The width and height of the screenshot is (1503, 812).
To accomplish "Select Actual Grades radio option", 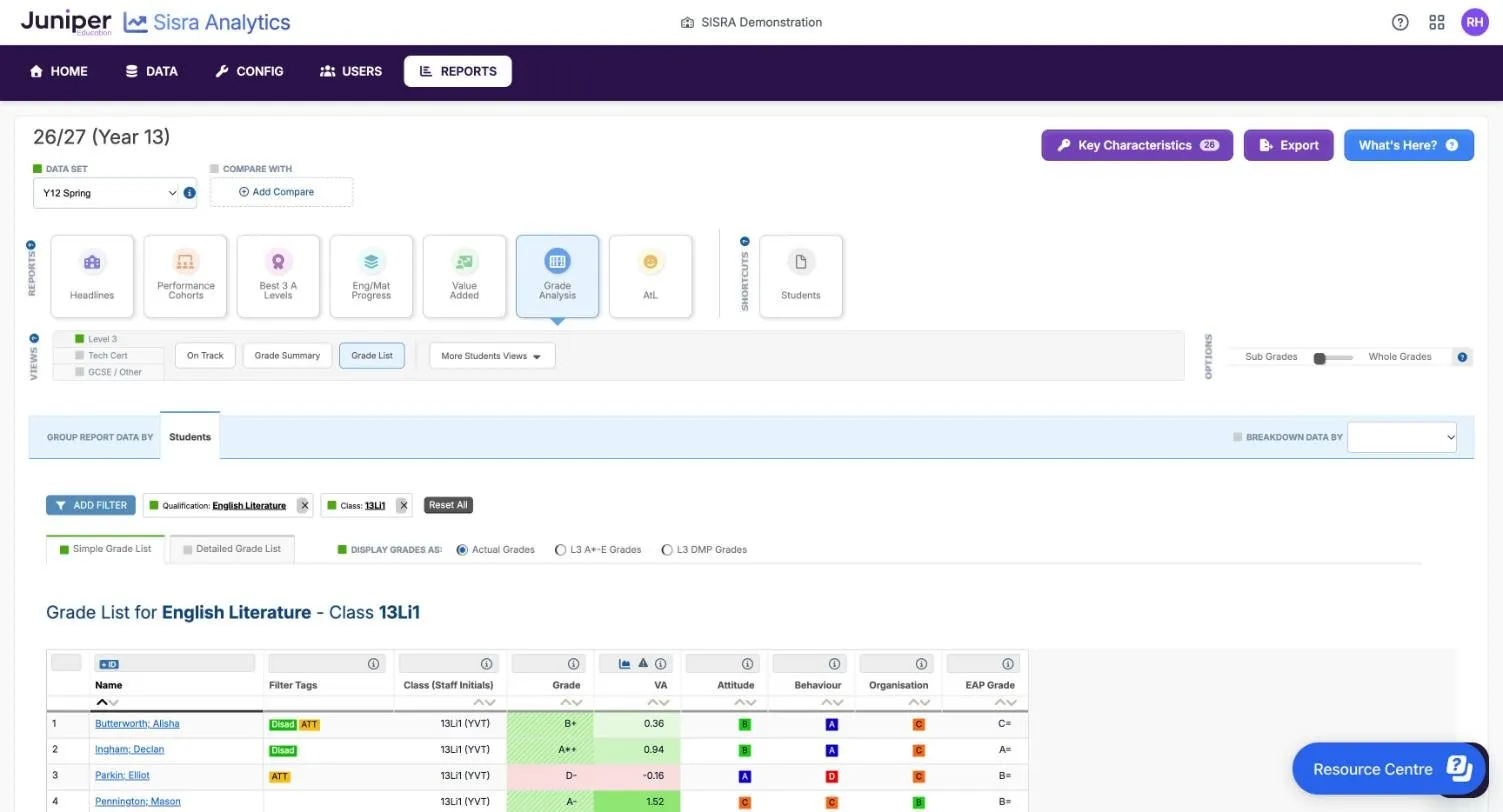I will (x=462, y=550).
